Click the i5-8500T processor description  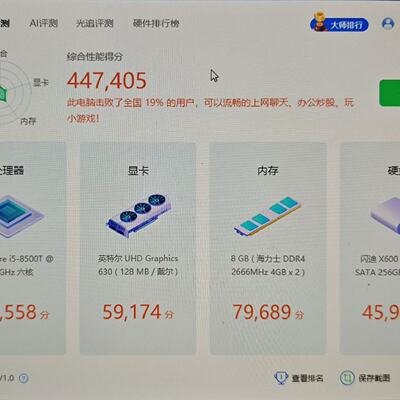[x=26, y=265]
